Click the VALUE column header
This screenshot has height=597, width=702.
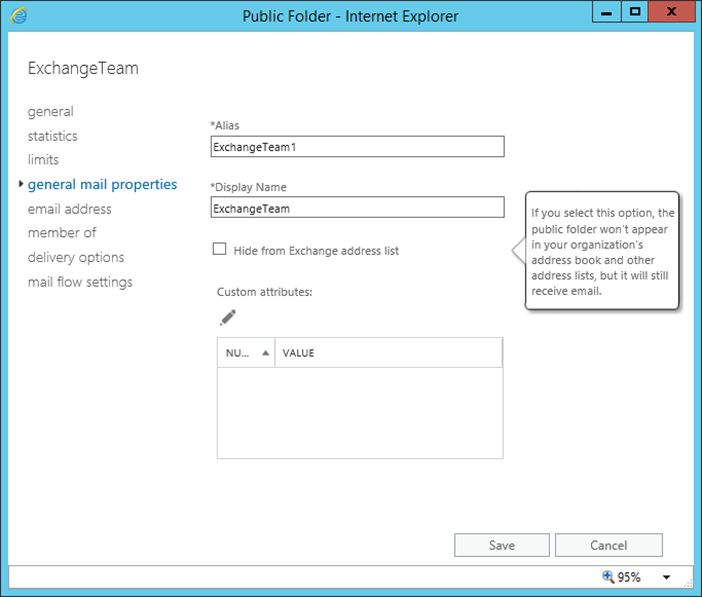click(388, 353)
